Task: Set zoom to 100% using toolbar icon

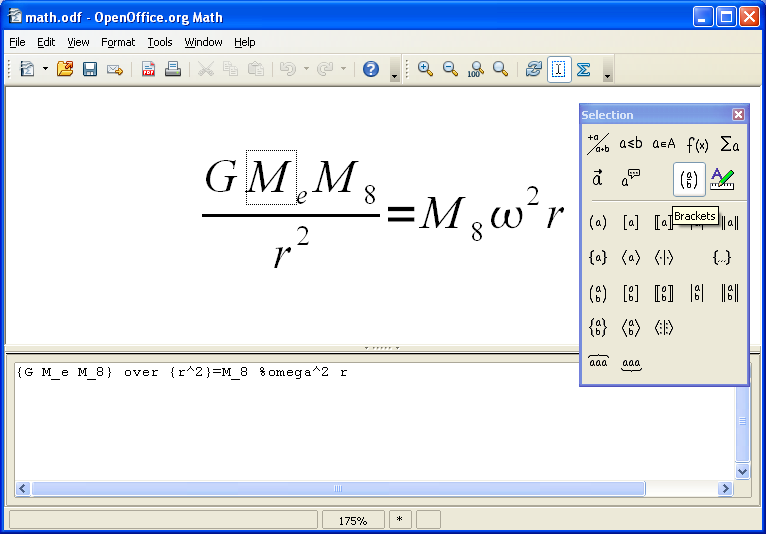Action: tap(475, 69)
